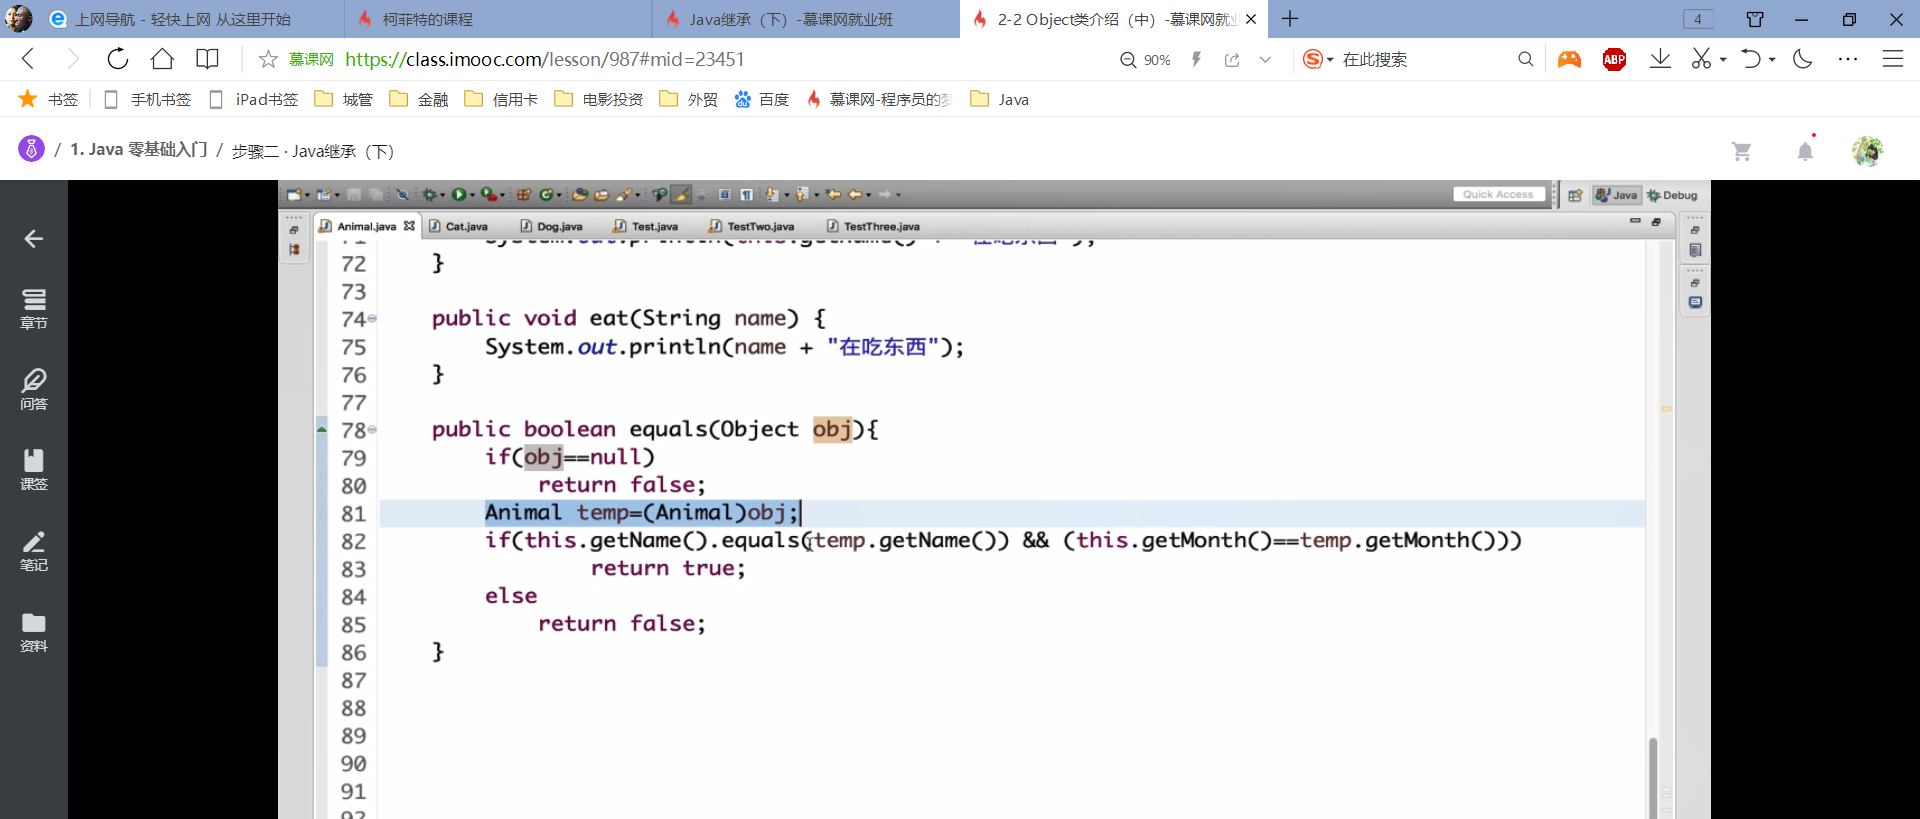Close the Animal.java editor tab
The height and width of the screenshot is (819, 1920).
coord(409,226)
